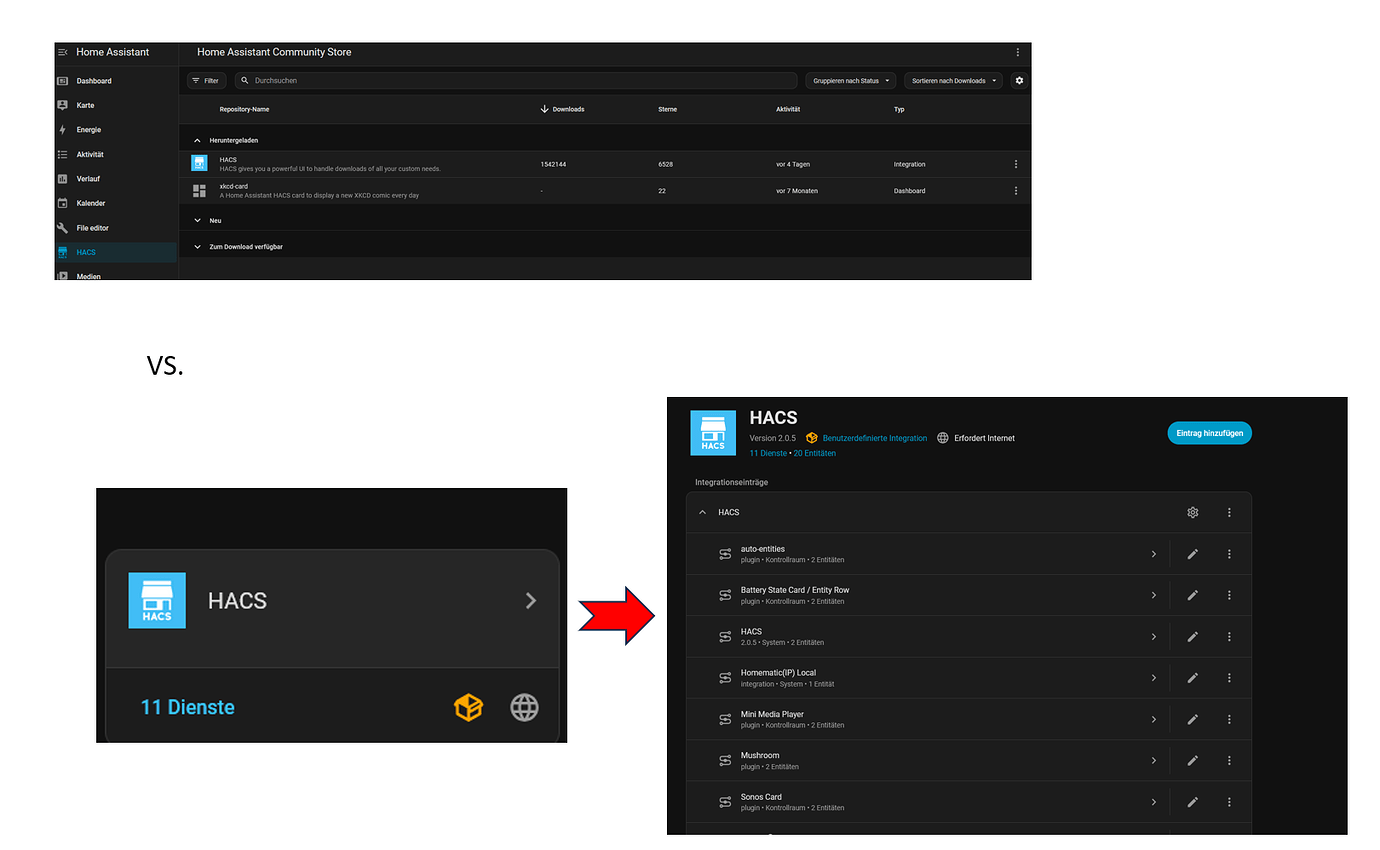
Task: Collapse the sidebar with the hamburger toggle
Action: point(62,52)
